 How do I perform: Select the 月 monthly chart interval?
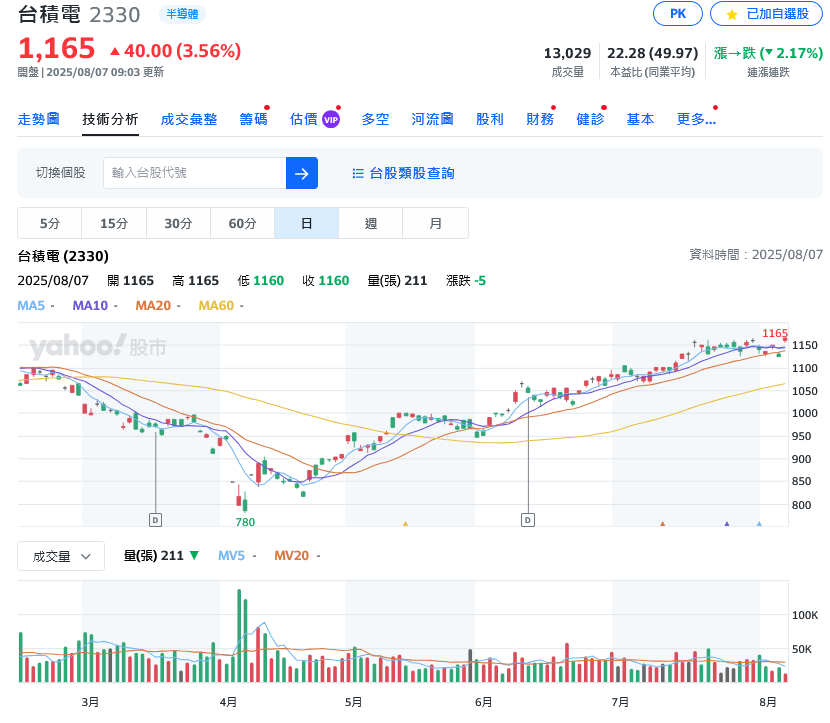(x=436, y=223)
